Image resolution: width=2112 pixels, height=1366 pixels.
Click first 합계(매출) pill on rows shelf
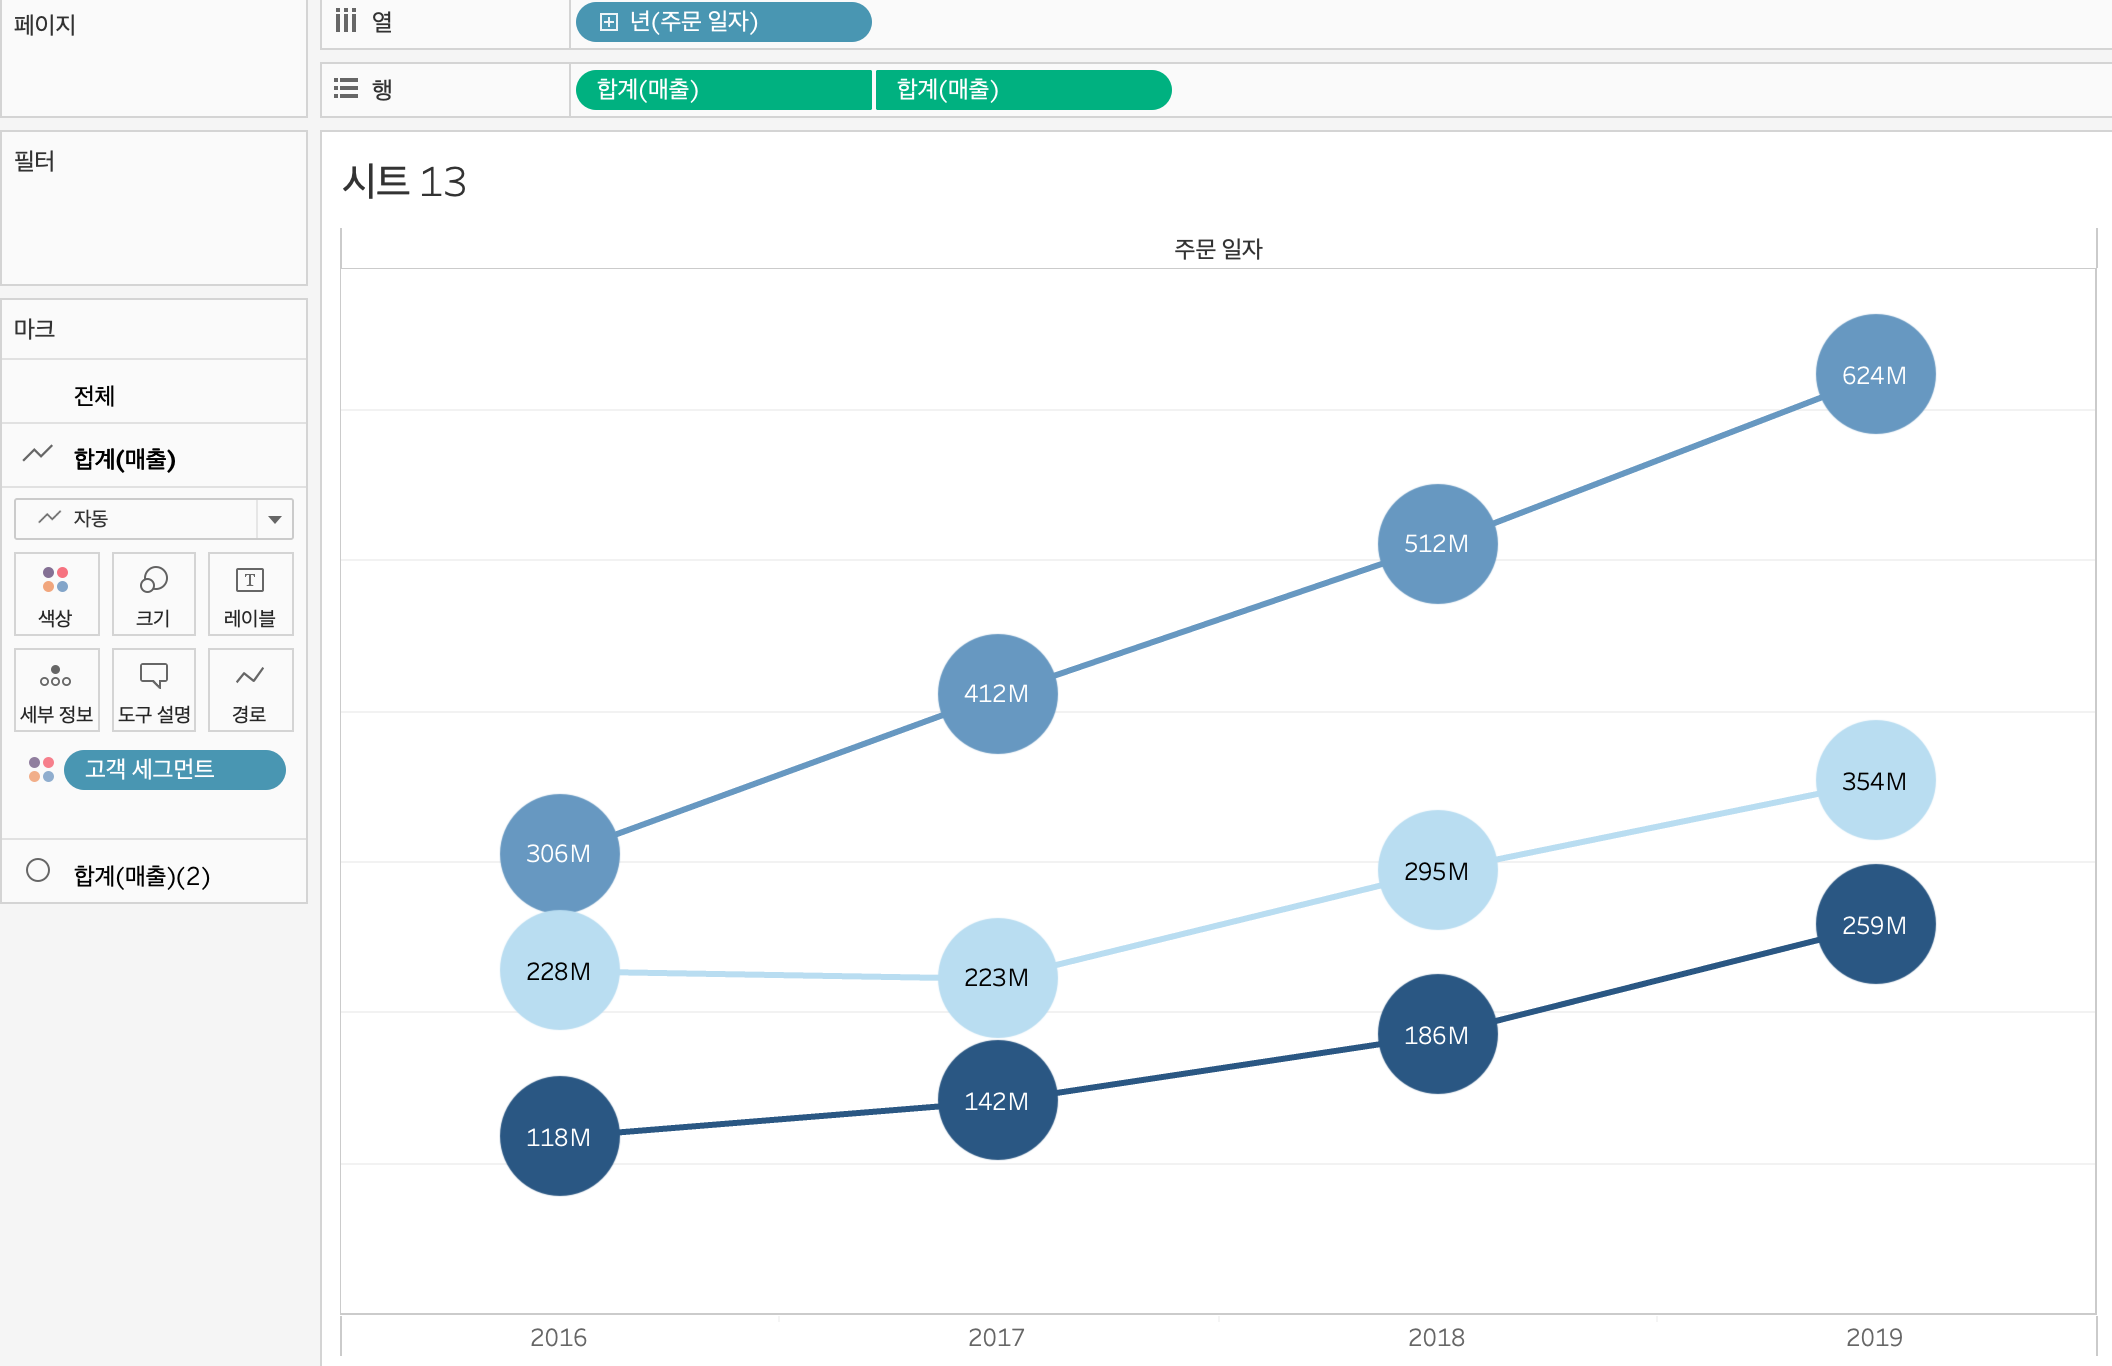click(x=722, y=90)
